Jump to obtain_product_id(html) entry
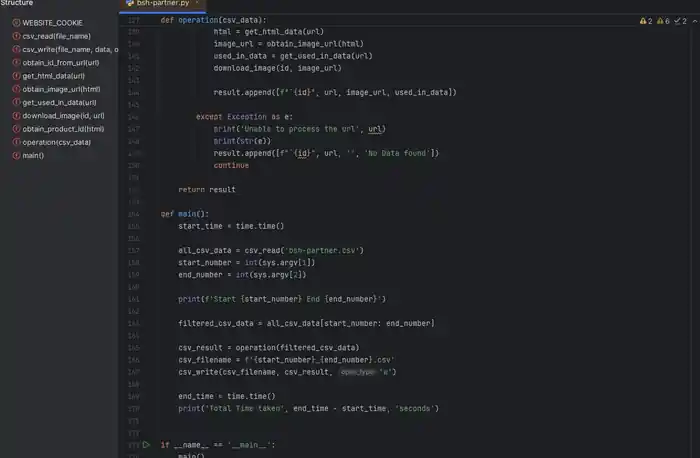 pos(63,129)
